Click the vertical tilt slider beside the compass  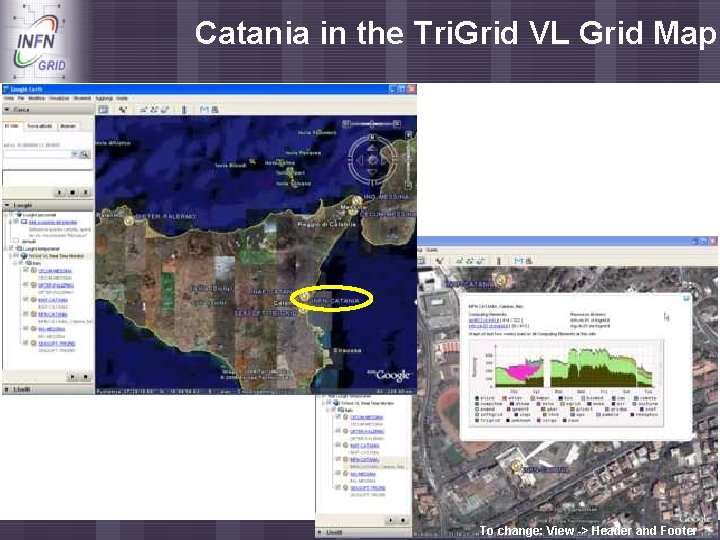point(408,159)
